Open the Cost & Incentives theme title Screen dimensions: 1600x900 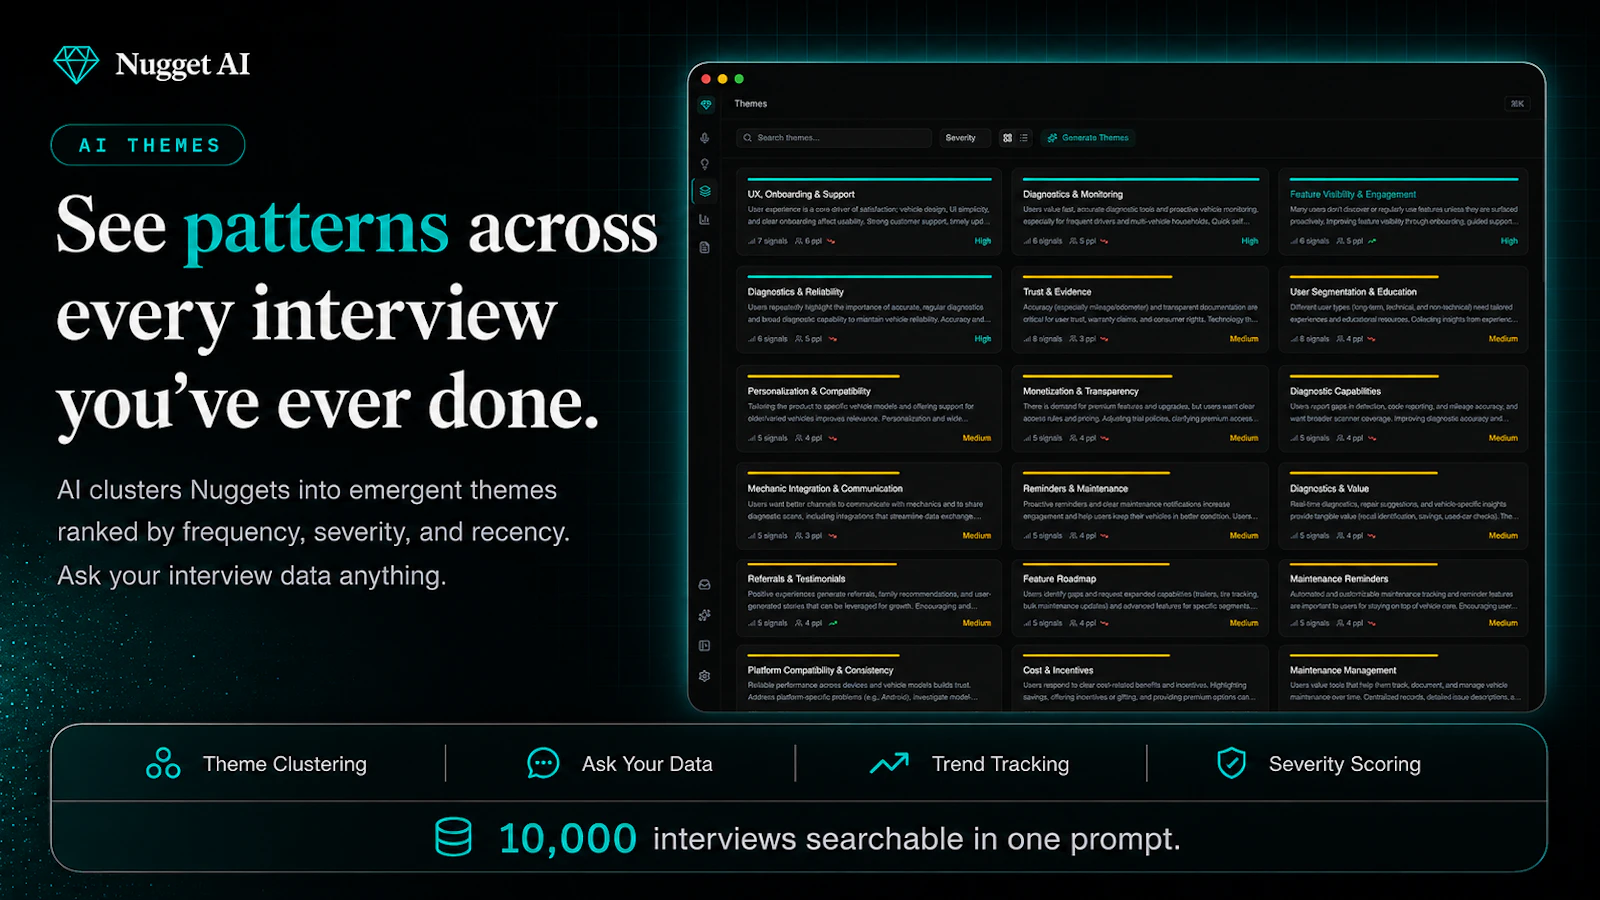coord(1058,671)
